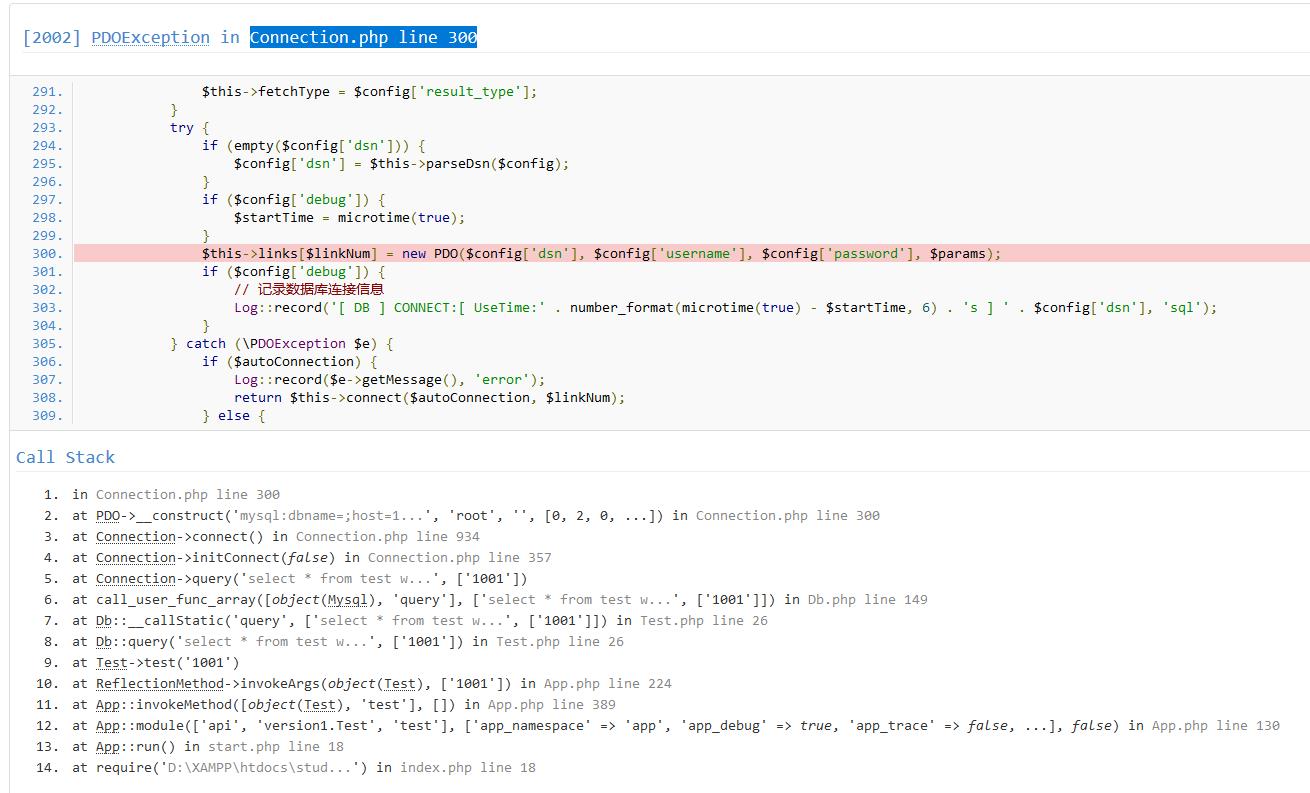Click the return connect line 308
This screenshot has height=793, width=1310.
point(430,397)
